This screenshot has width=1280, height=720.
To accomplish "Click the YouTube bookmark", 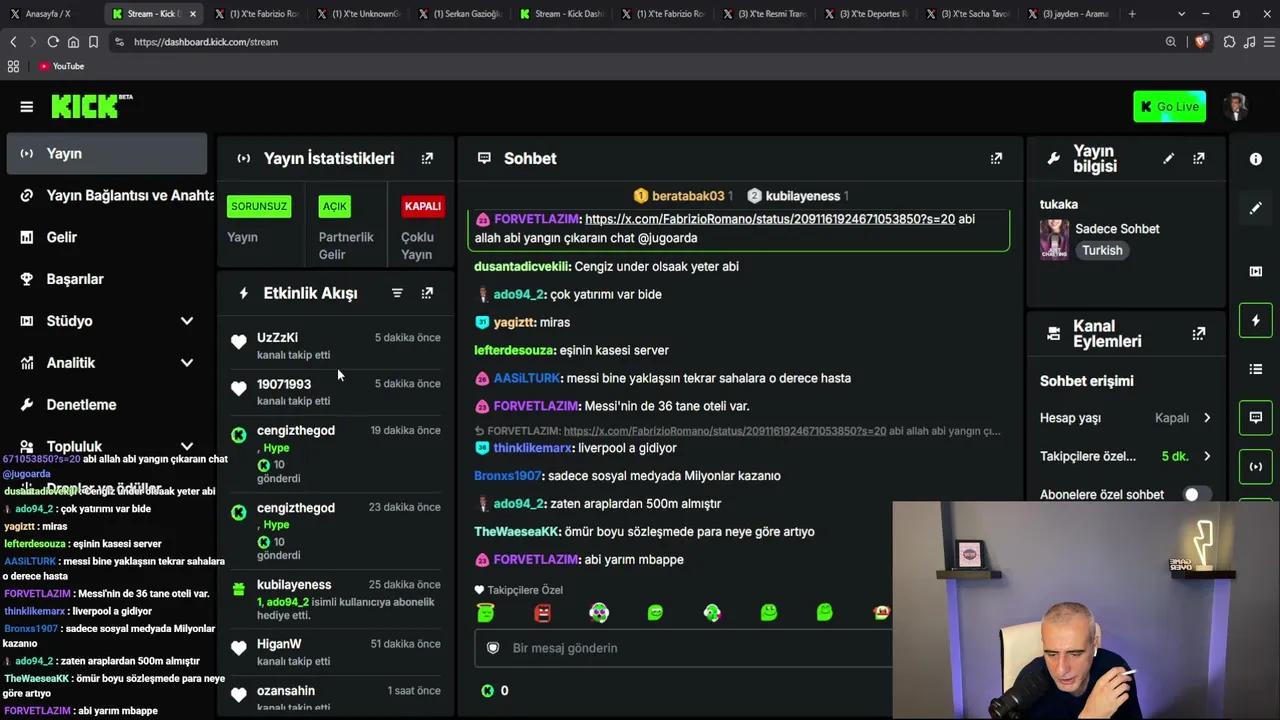I will point(62,66).
